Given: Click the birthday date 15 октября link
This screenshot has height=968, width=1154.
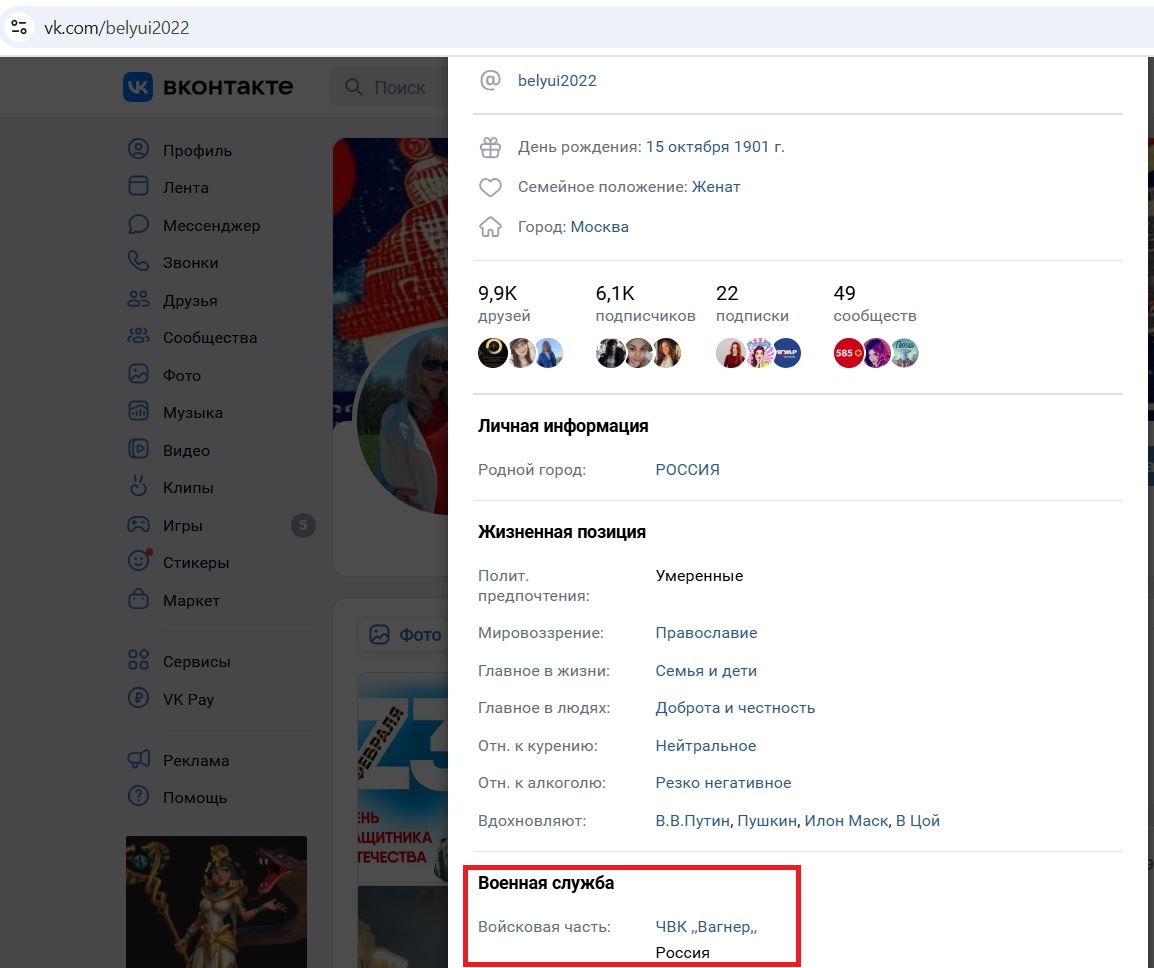Looking at the screenshot, I should [x=687, y=146].
